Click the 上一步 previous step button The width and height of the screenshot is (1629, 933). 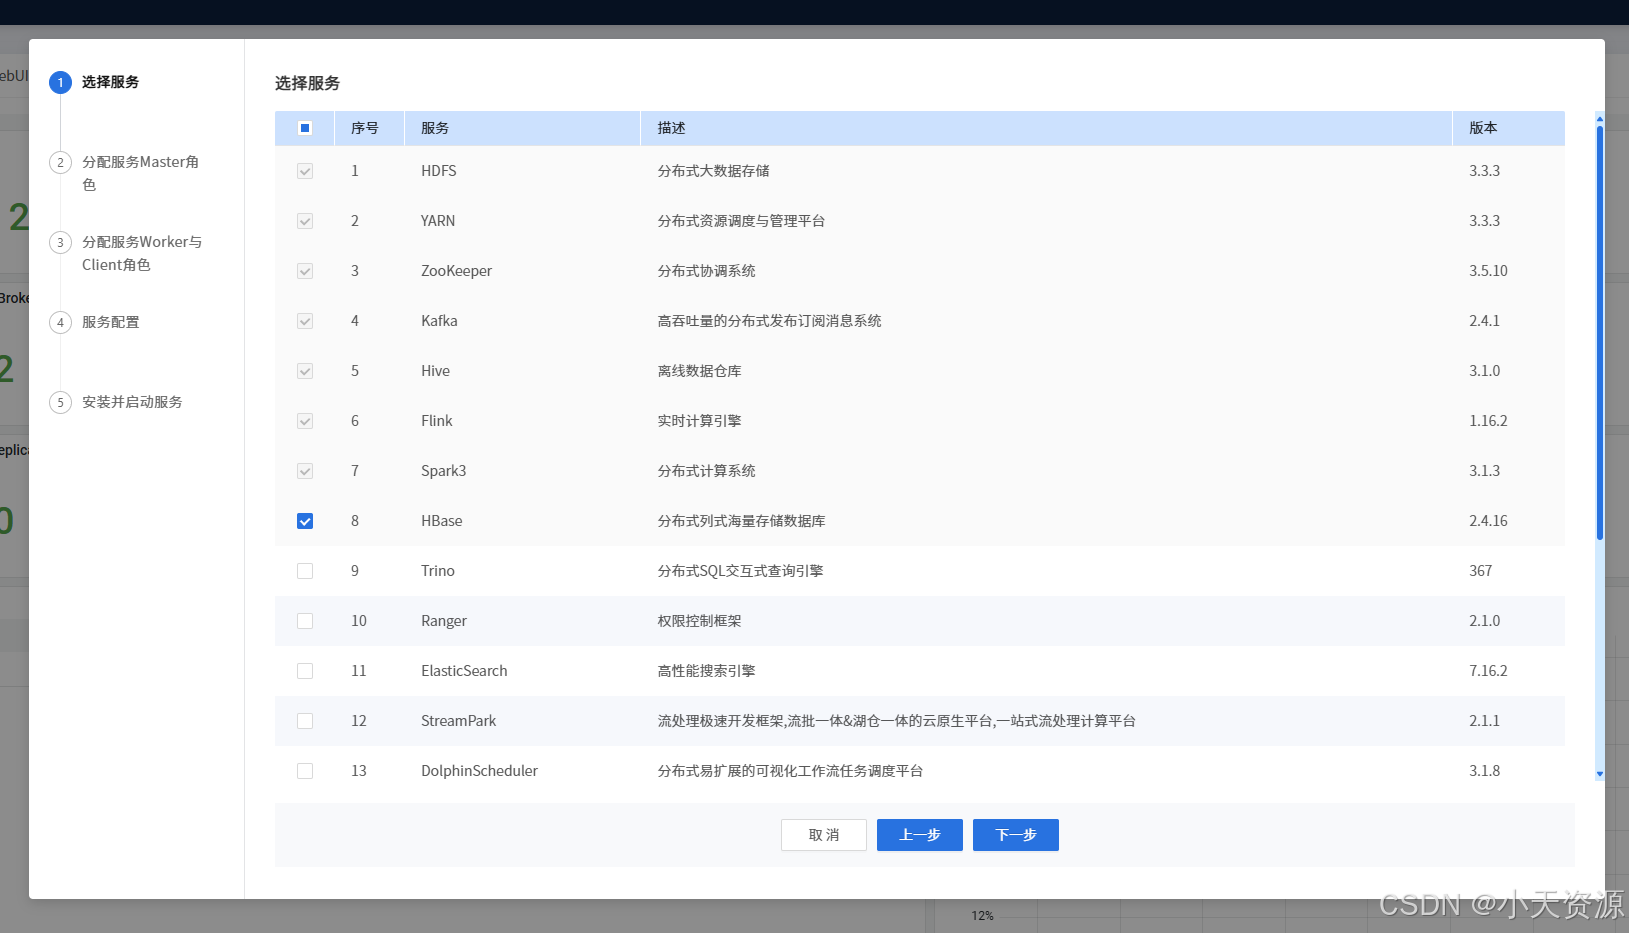(x=919, y=835)
